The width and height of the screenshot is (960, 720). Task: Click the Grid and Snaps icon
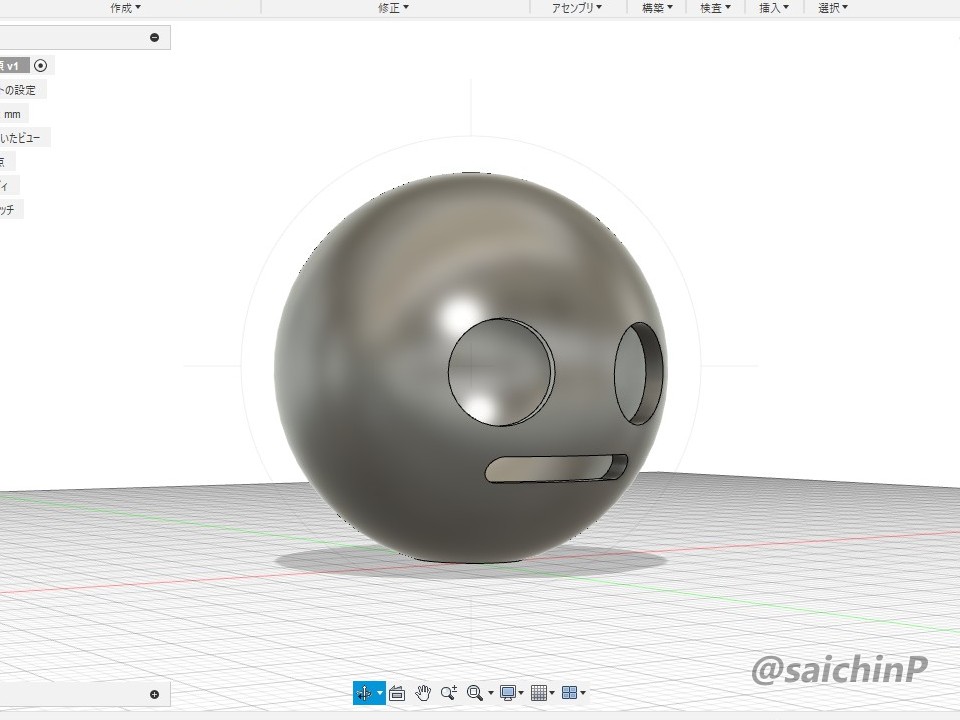pyautogui.click(x=539, y=693)
